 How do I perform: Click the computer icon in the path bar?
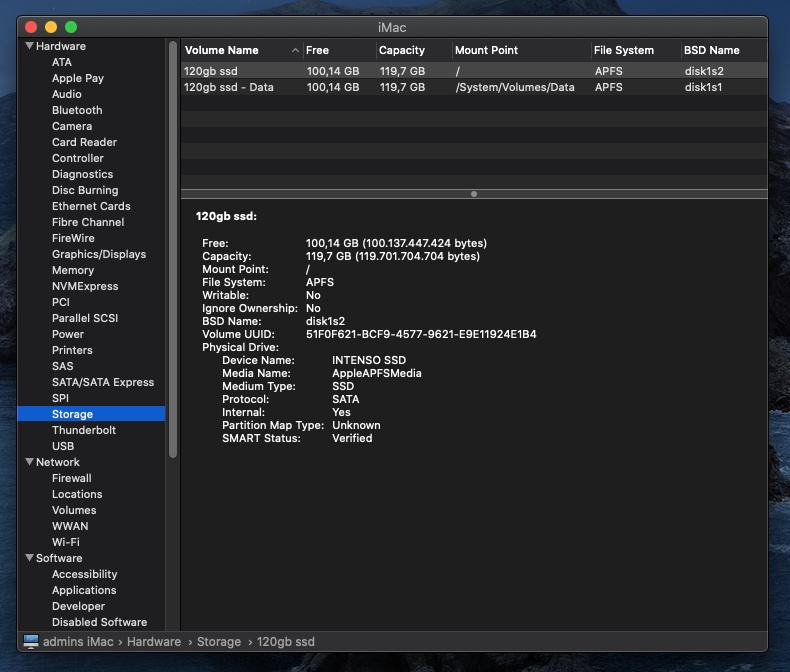tap(30, 641)
